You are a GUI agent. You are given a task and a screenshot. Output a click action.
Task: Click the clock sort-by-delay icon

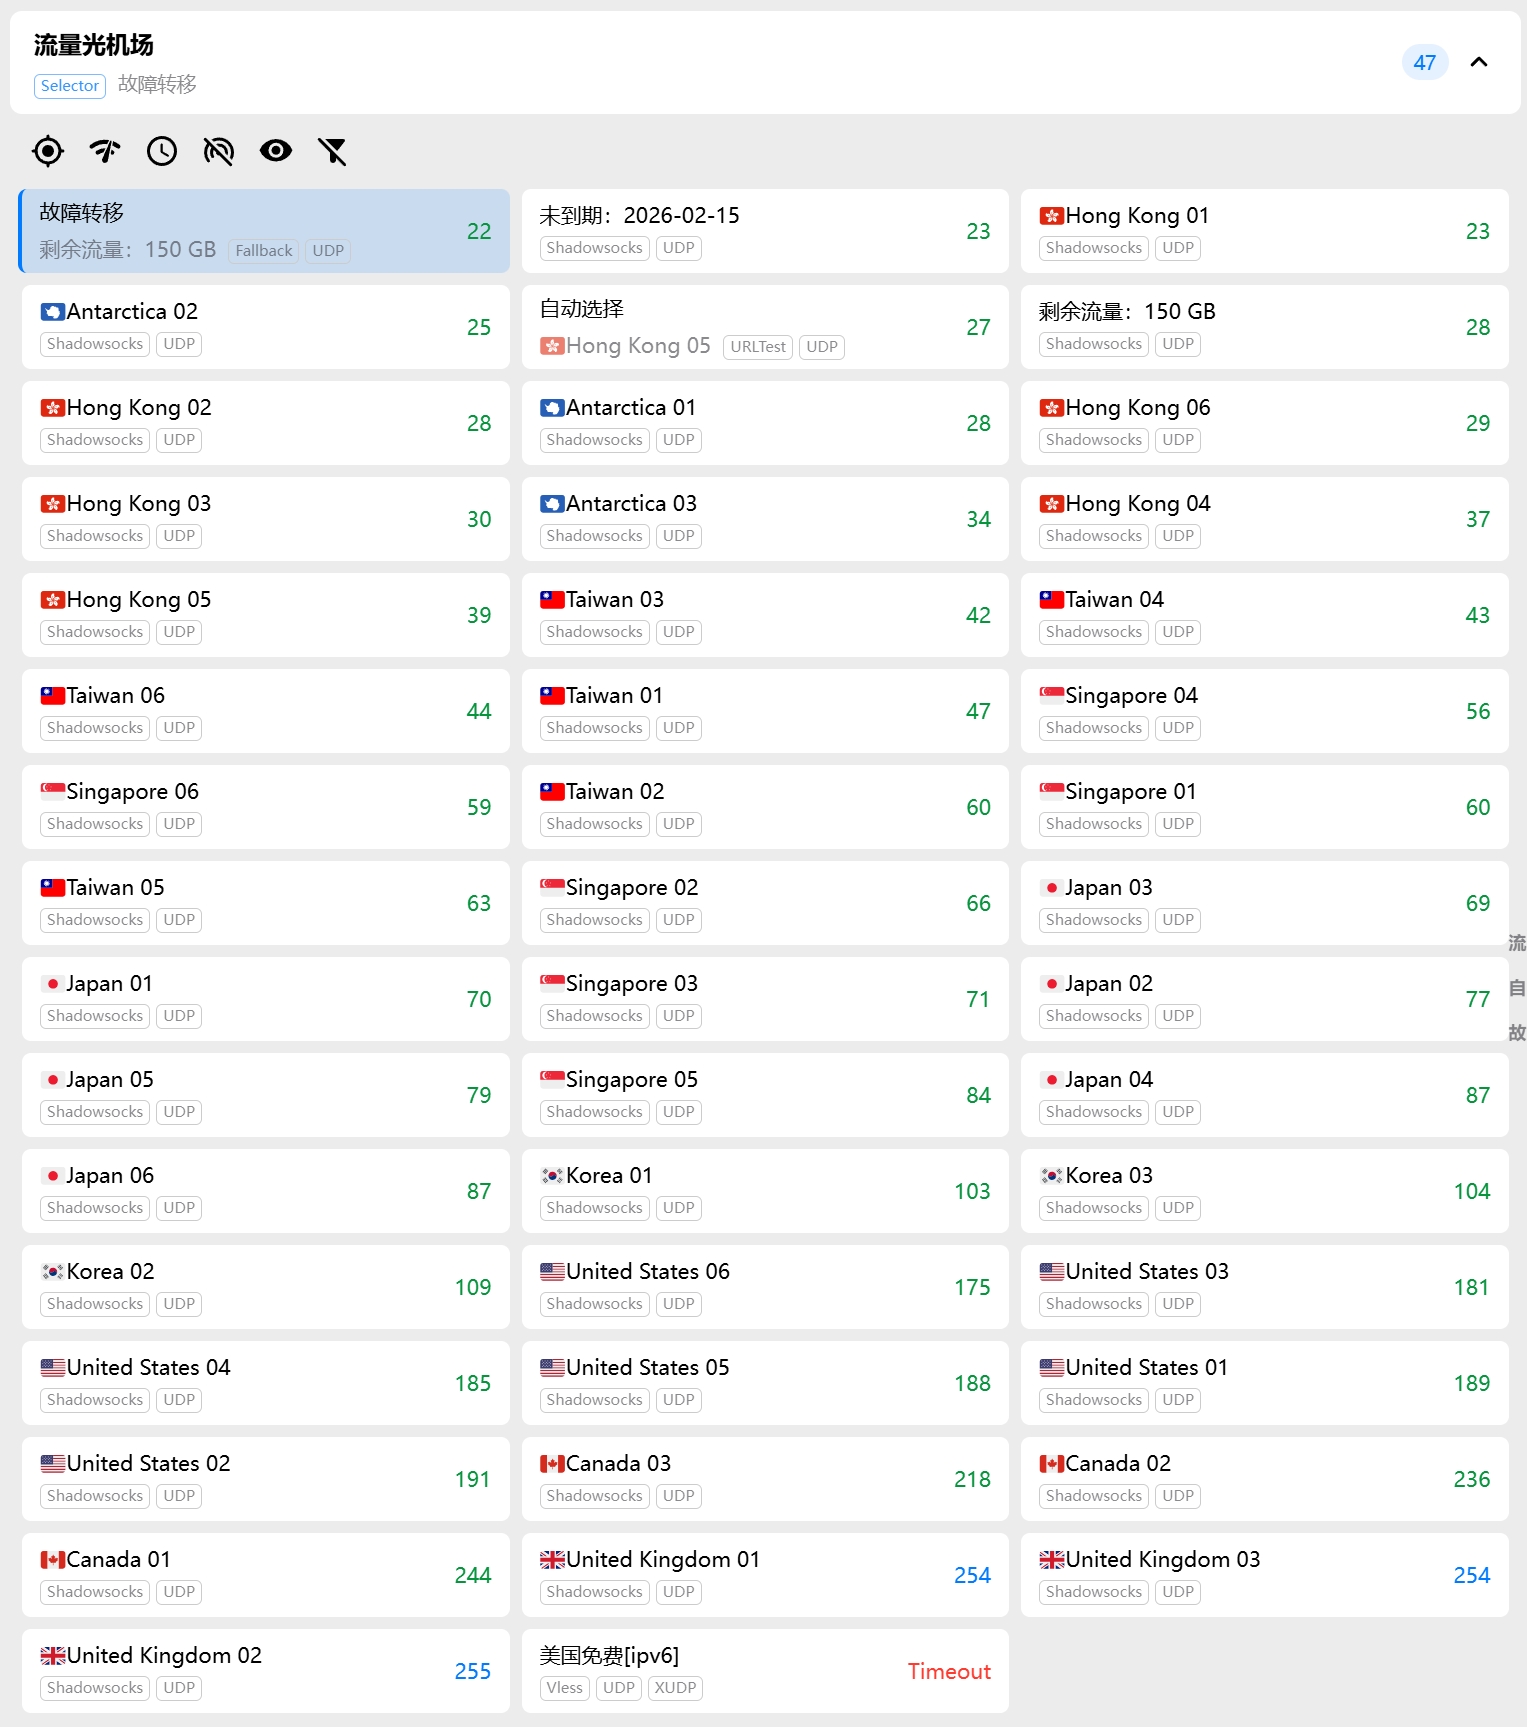(161, 151)
